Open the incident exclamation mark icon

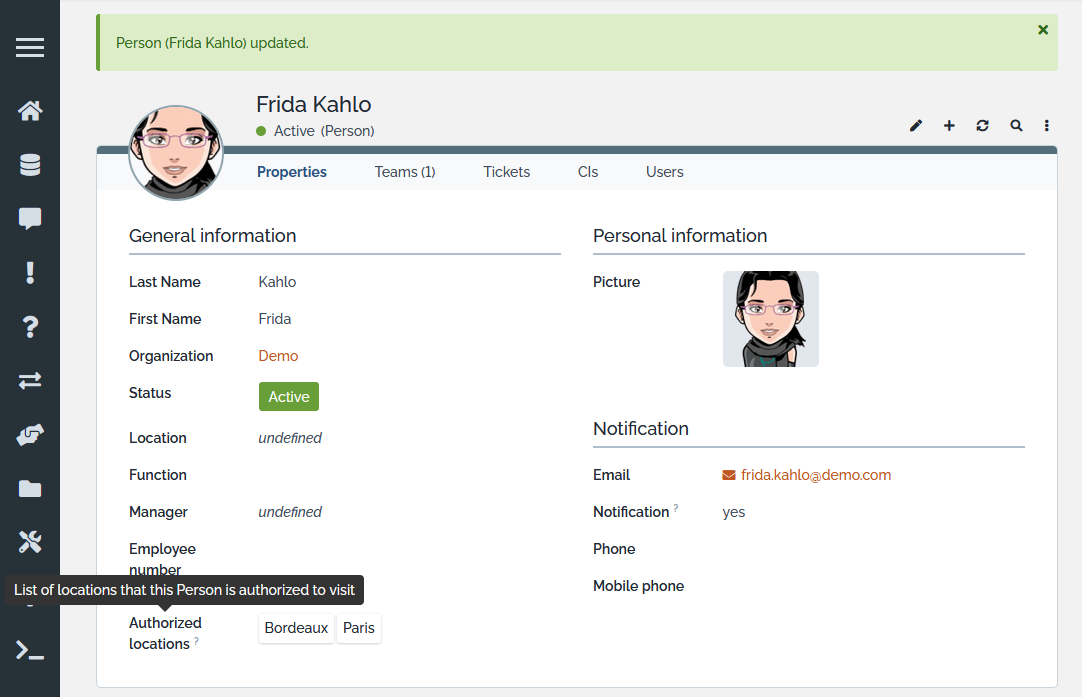[x=30, y=273]
